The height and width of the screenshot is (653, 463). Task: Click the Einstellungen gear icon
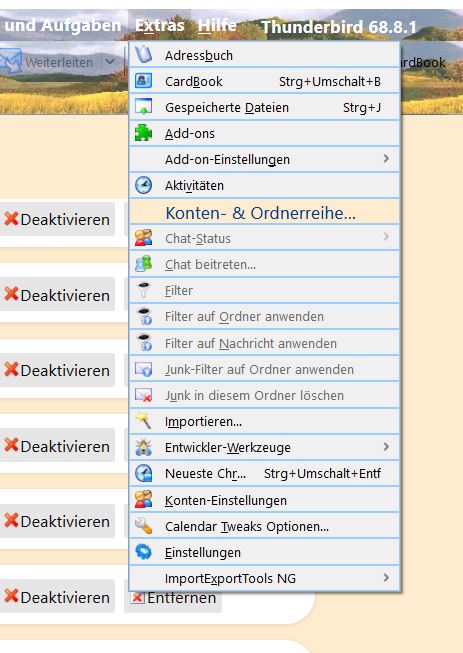143,552
